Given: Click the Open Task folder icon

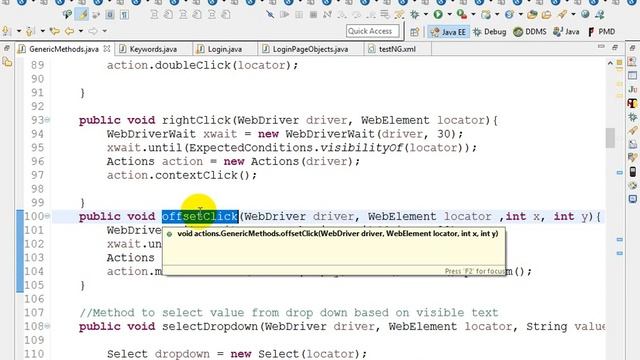Looking at the screenshot, I should pyautogui.click(x=547, y=15).
